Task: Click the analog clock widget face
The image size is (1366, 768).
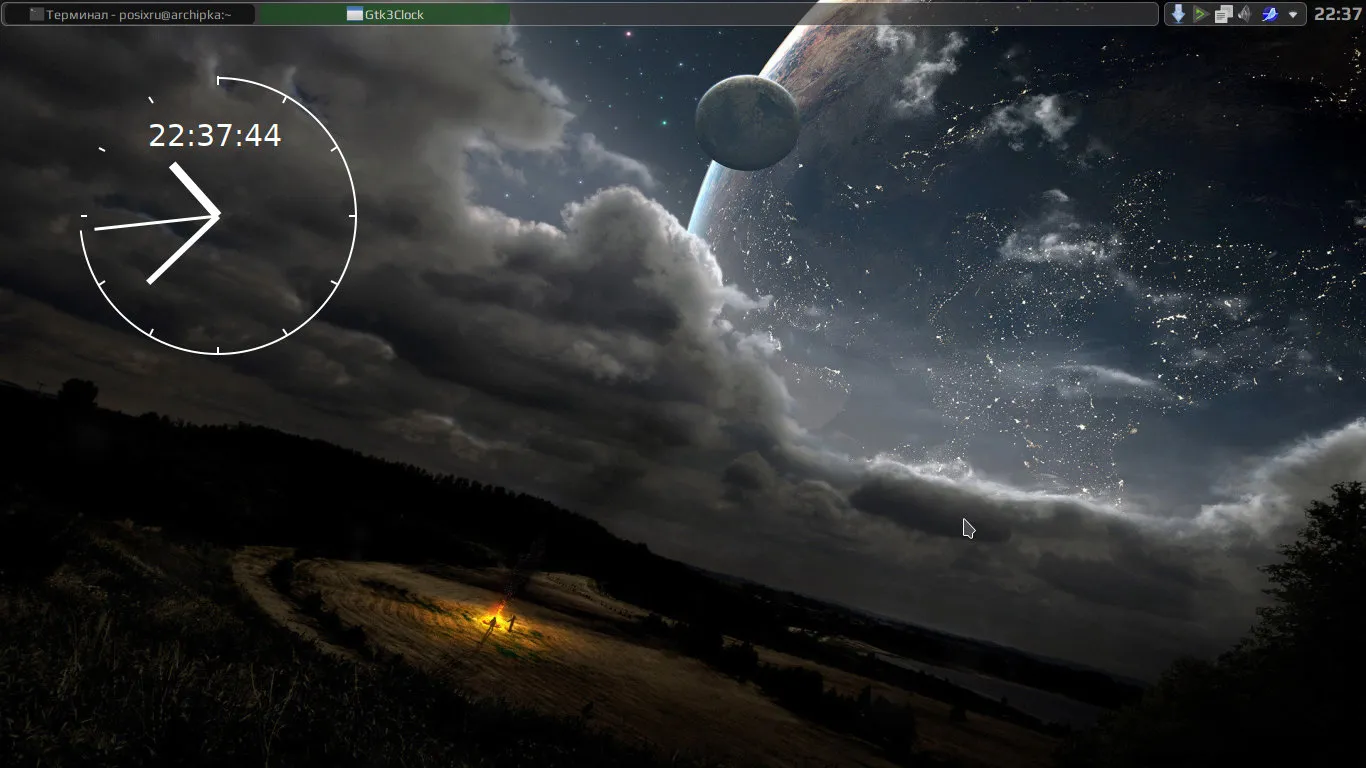Action: click(218, 215)
